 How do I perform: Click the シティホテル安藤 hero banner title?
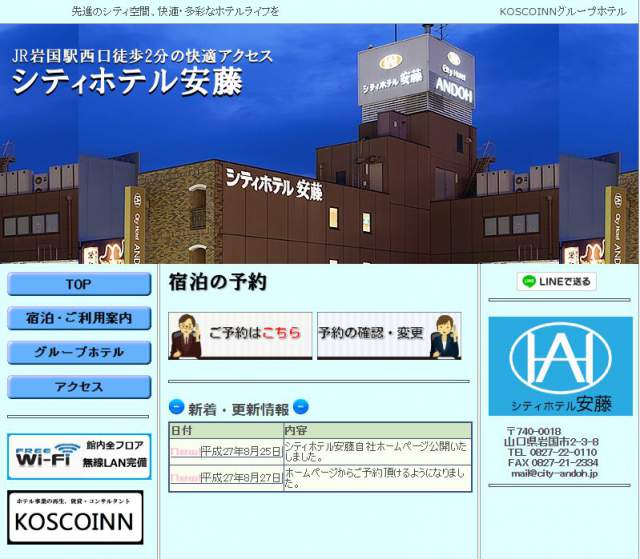coord(128,82)
